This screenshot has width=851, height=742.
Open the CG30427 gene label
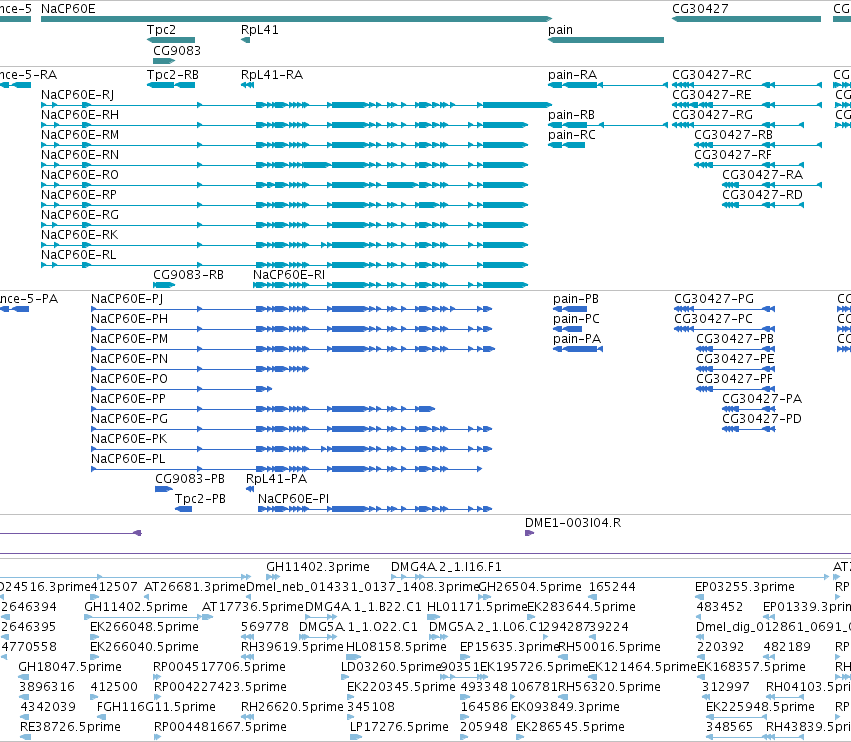pos(700,9)
